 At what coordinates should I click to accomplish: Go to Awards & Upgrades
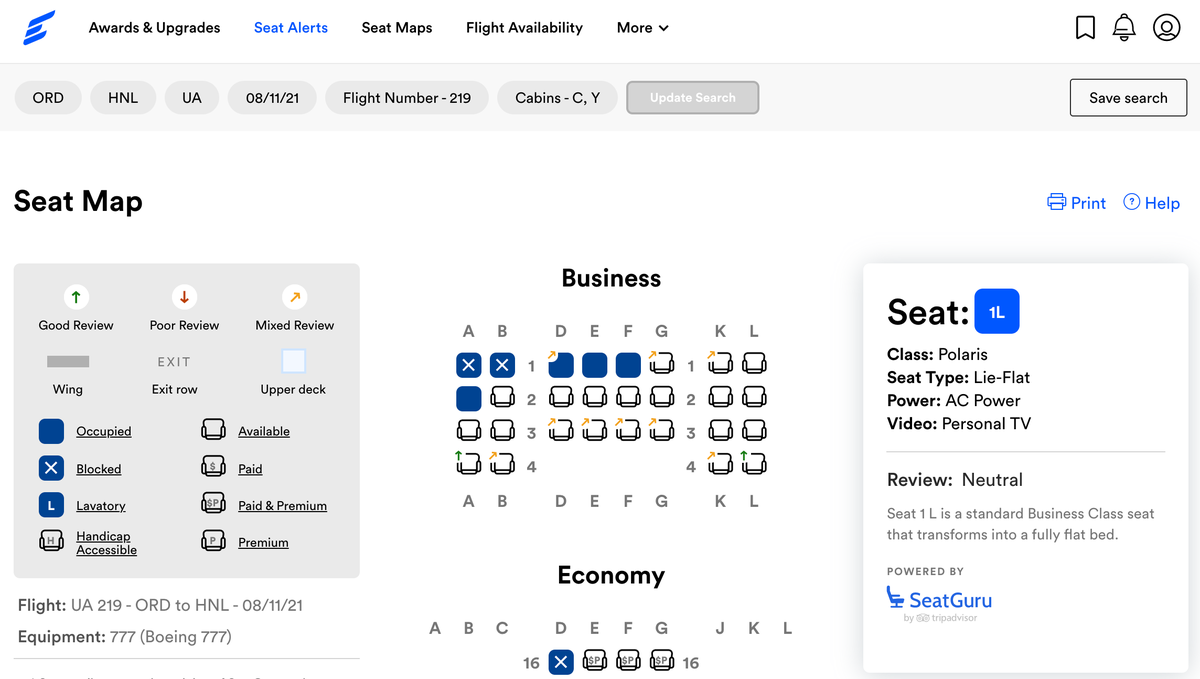154,28
